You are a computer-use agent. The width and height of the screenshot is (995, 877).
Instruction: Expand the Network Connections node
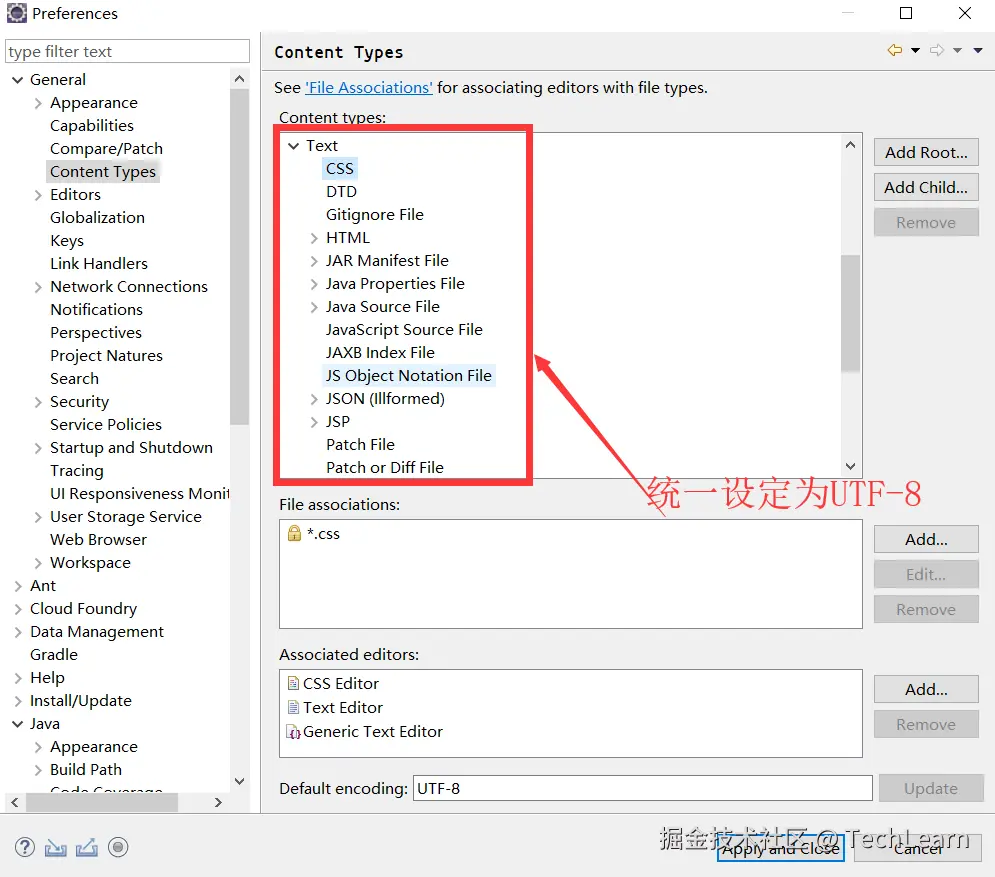(x=38, y=287)
